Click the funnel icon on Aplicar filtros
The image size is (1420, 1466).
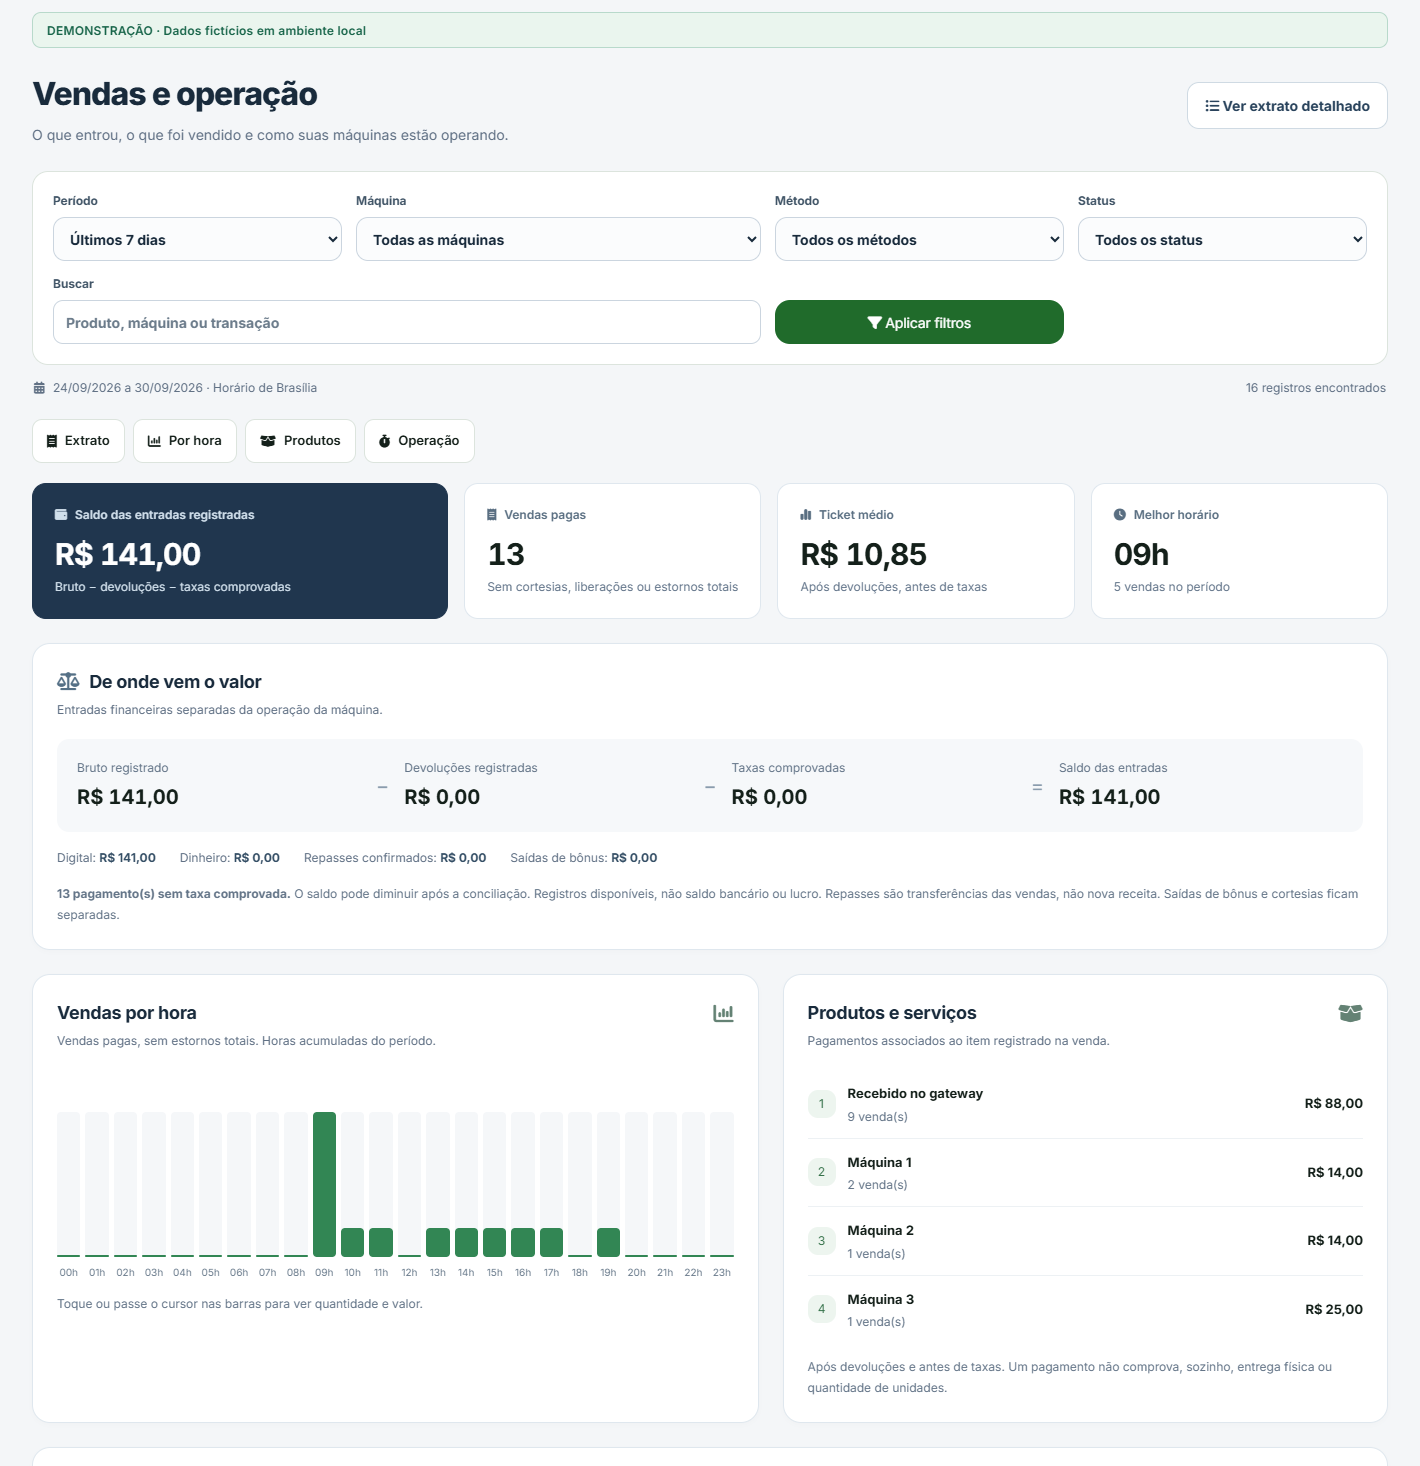click(x=874, y=323)
